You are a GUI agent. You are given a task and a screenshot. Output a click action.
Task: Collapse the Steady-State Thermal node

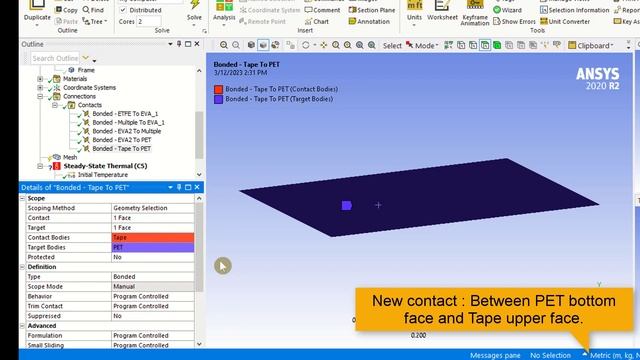[40, 166]
